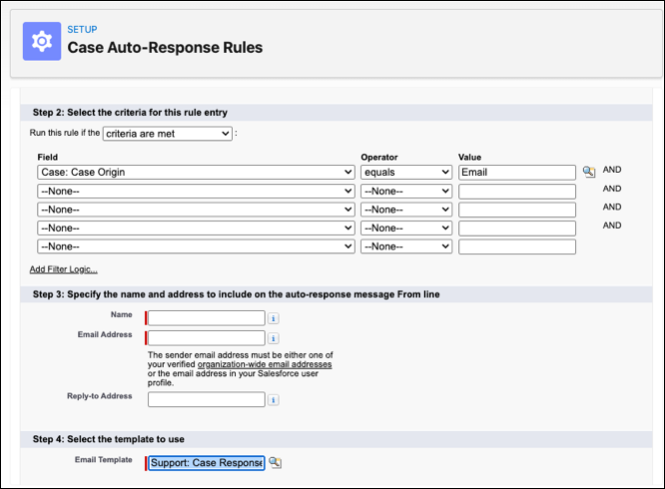Screen dimensions: 665x489
Task: Click the fifth row Value input
Action: (517, 246)
